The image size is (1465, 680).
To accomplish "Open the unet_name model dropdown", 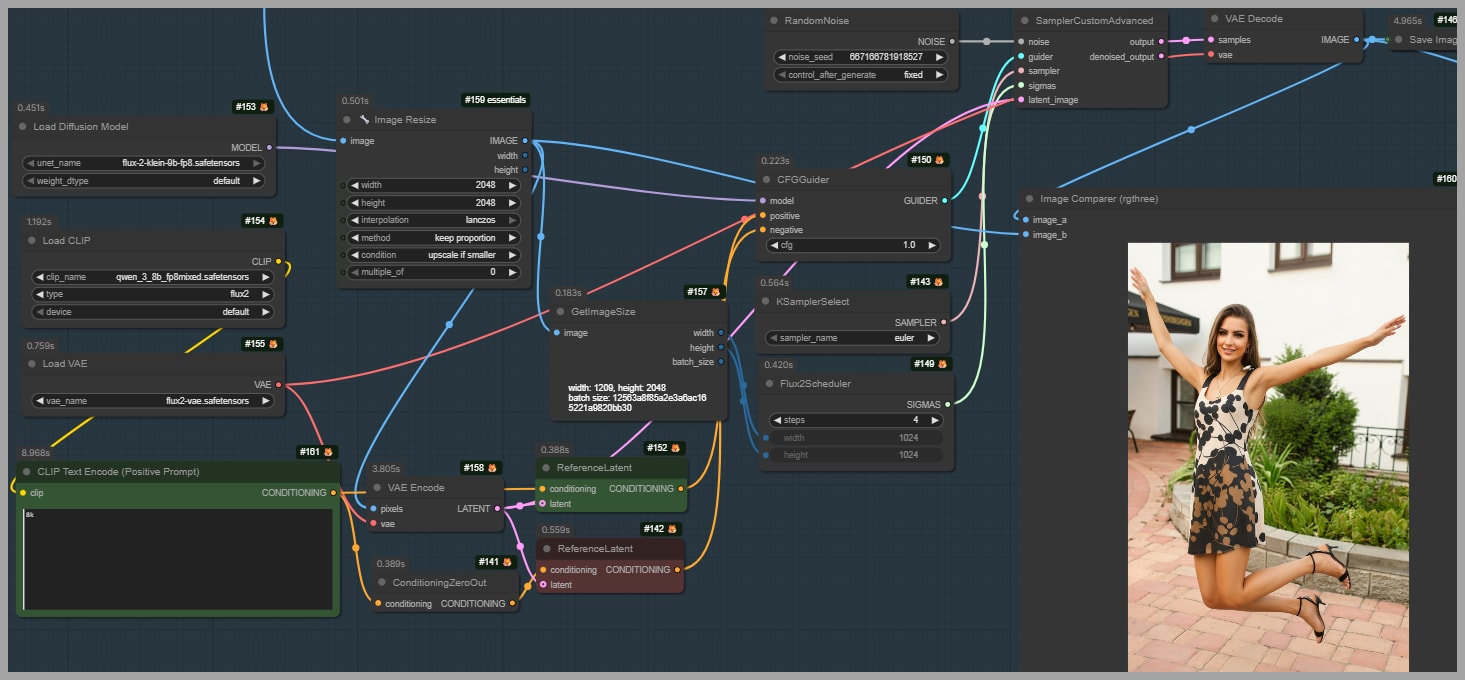I will point(143,163).
